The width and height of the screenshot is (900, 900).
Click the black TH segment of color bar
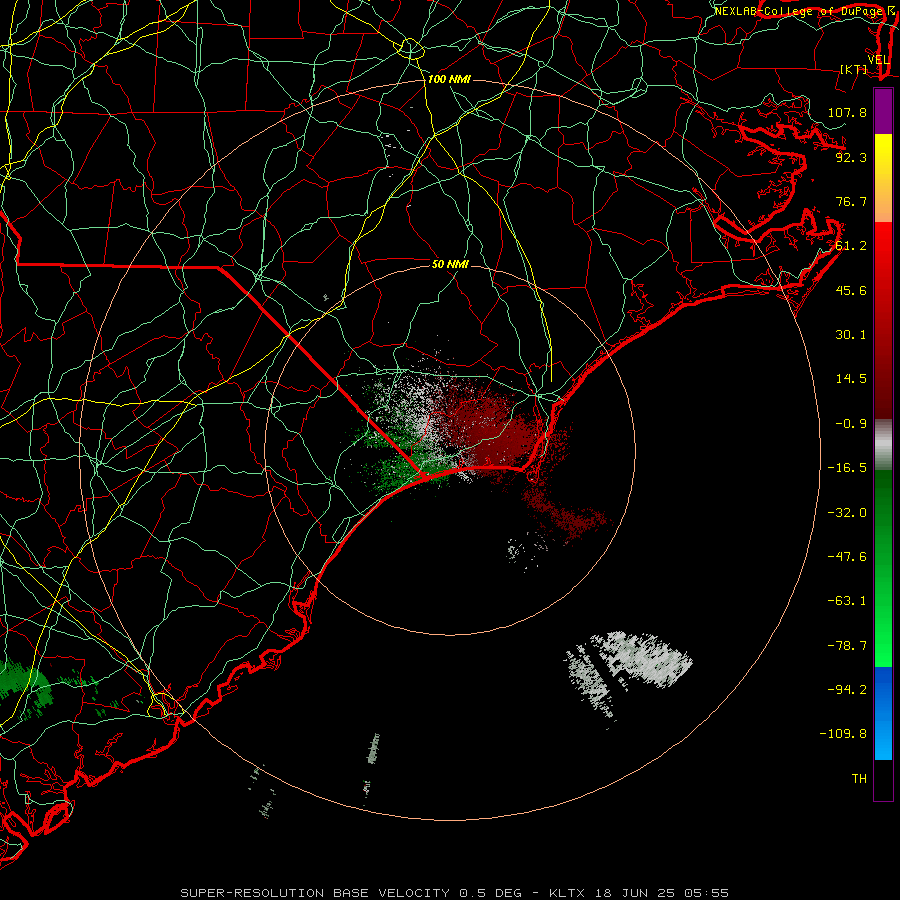[x=883, y=780]
